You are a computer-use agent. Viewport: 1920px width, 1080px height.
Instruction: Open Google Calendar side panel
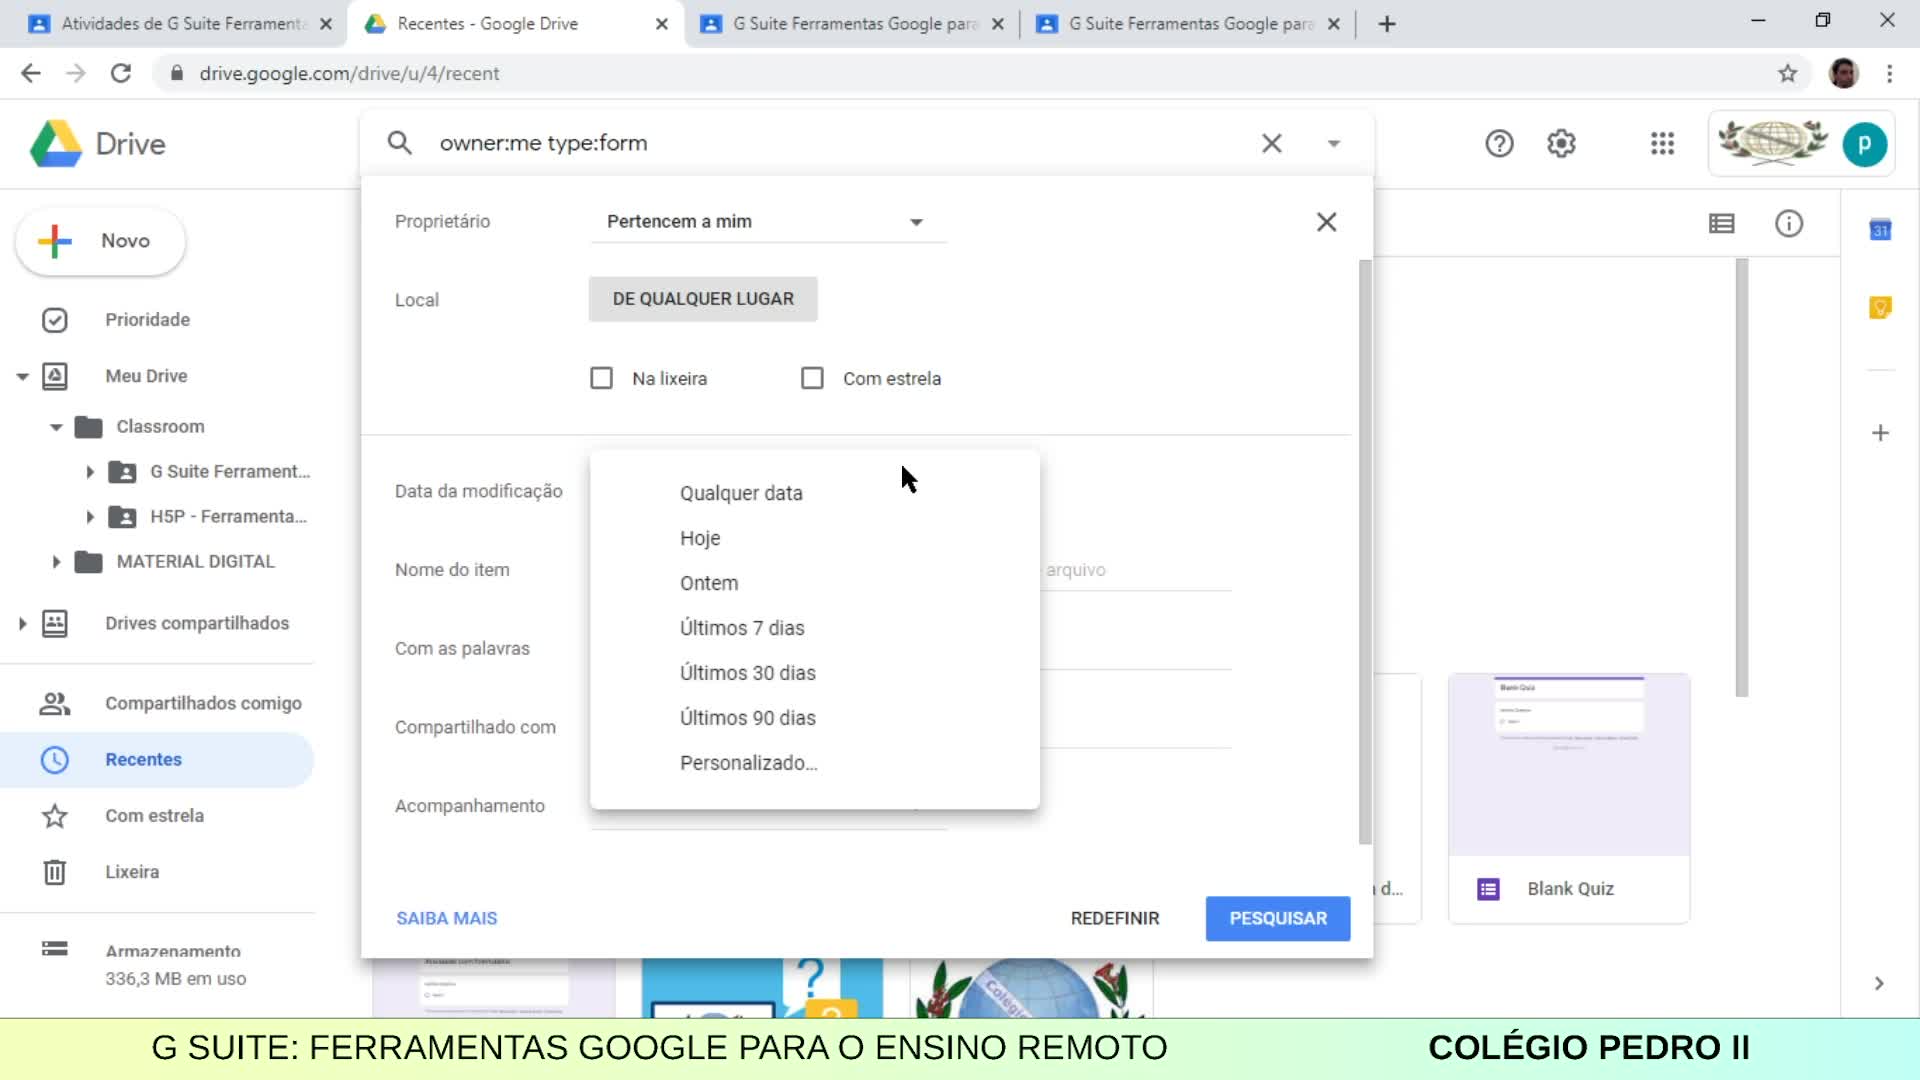(1880, 230)
